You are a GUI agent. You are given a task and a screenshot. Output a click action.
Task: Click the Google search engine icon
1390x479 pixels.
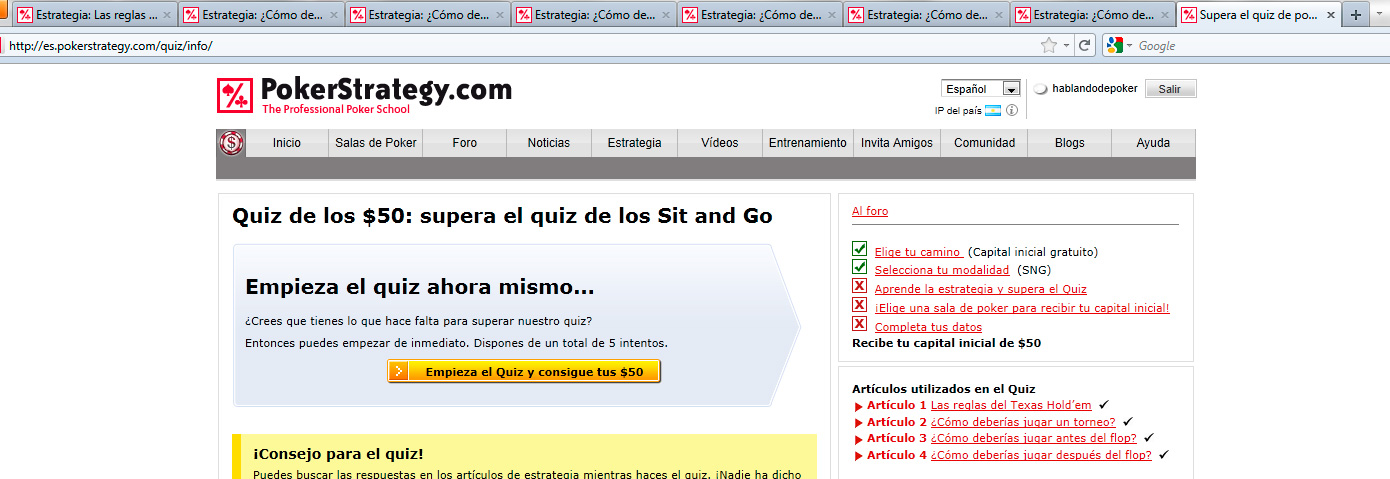pos(1114,46)
